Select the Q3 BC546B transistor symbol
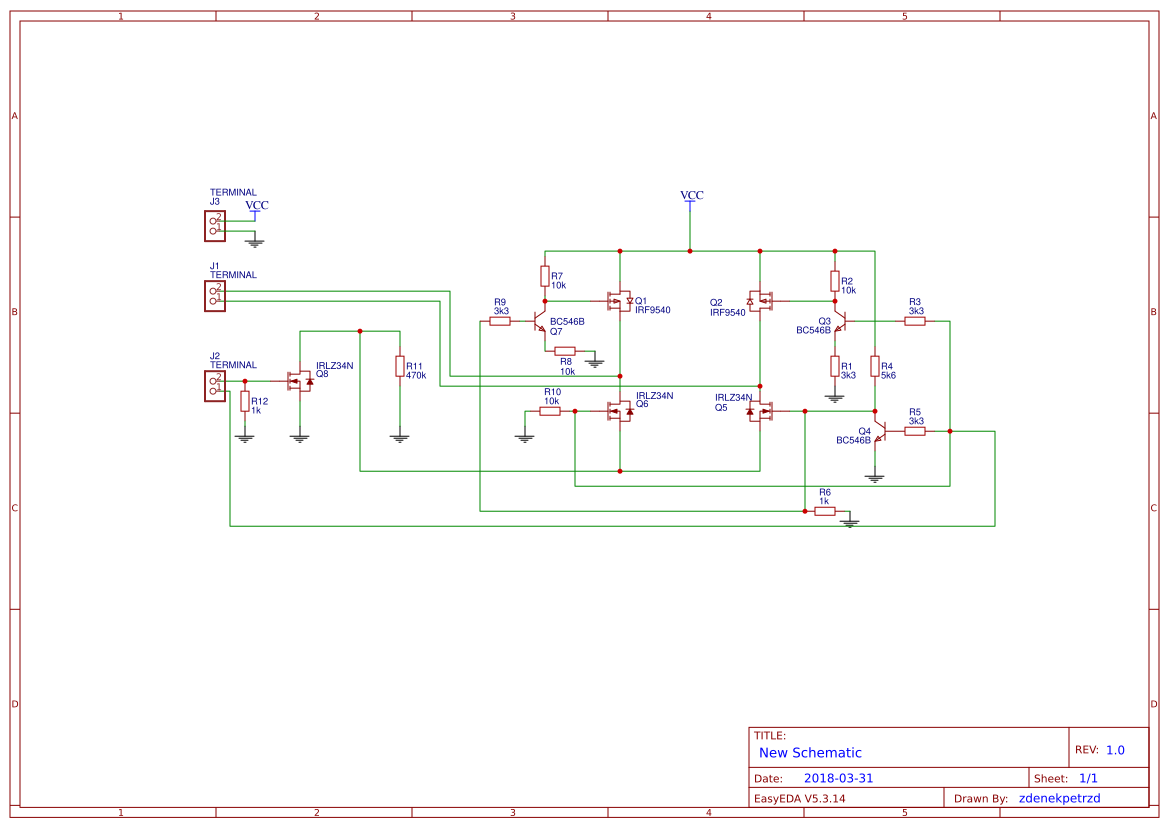Viewport: 1169px width, 828px height. 845,320
